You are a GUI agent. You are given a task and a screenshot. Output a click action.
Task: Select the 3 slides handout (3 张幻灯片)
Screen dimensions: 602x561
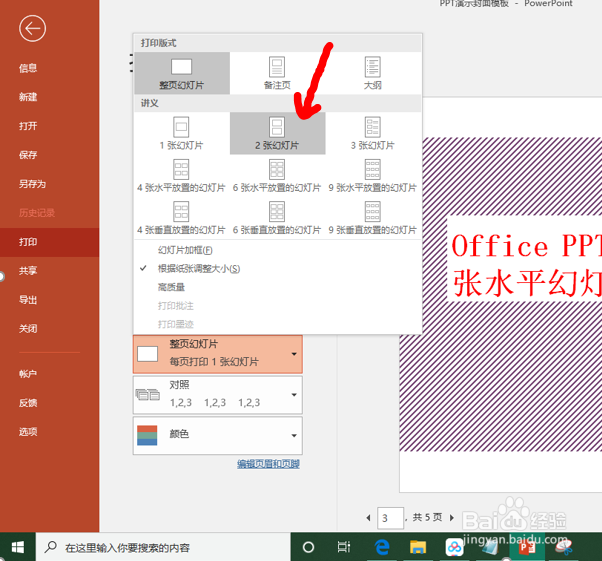click(x=373, y=133)
